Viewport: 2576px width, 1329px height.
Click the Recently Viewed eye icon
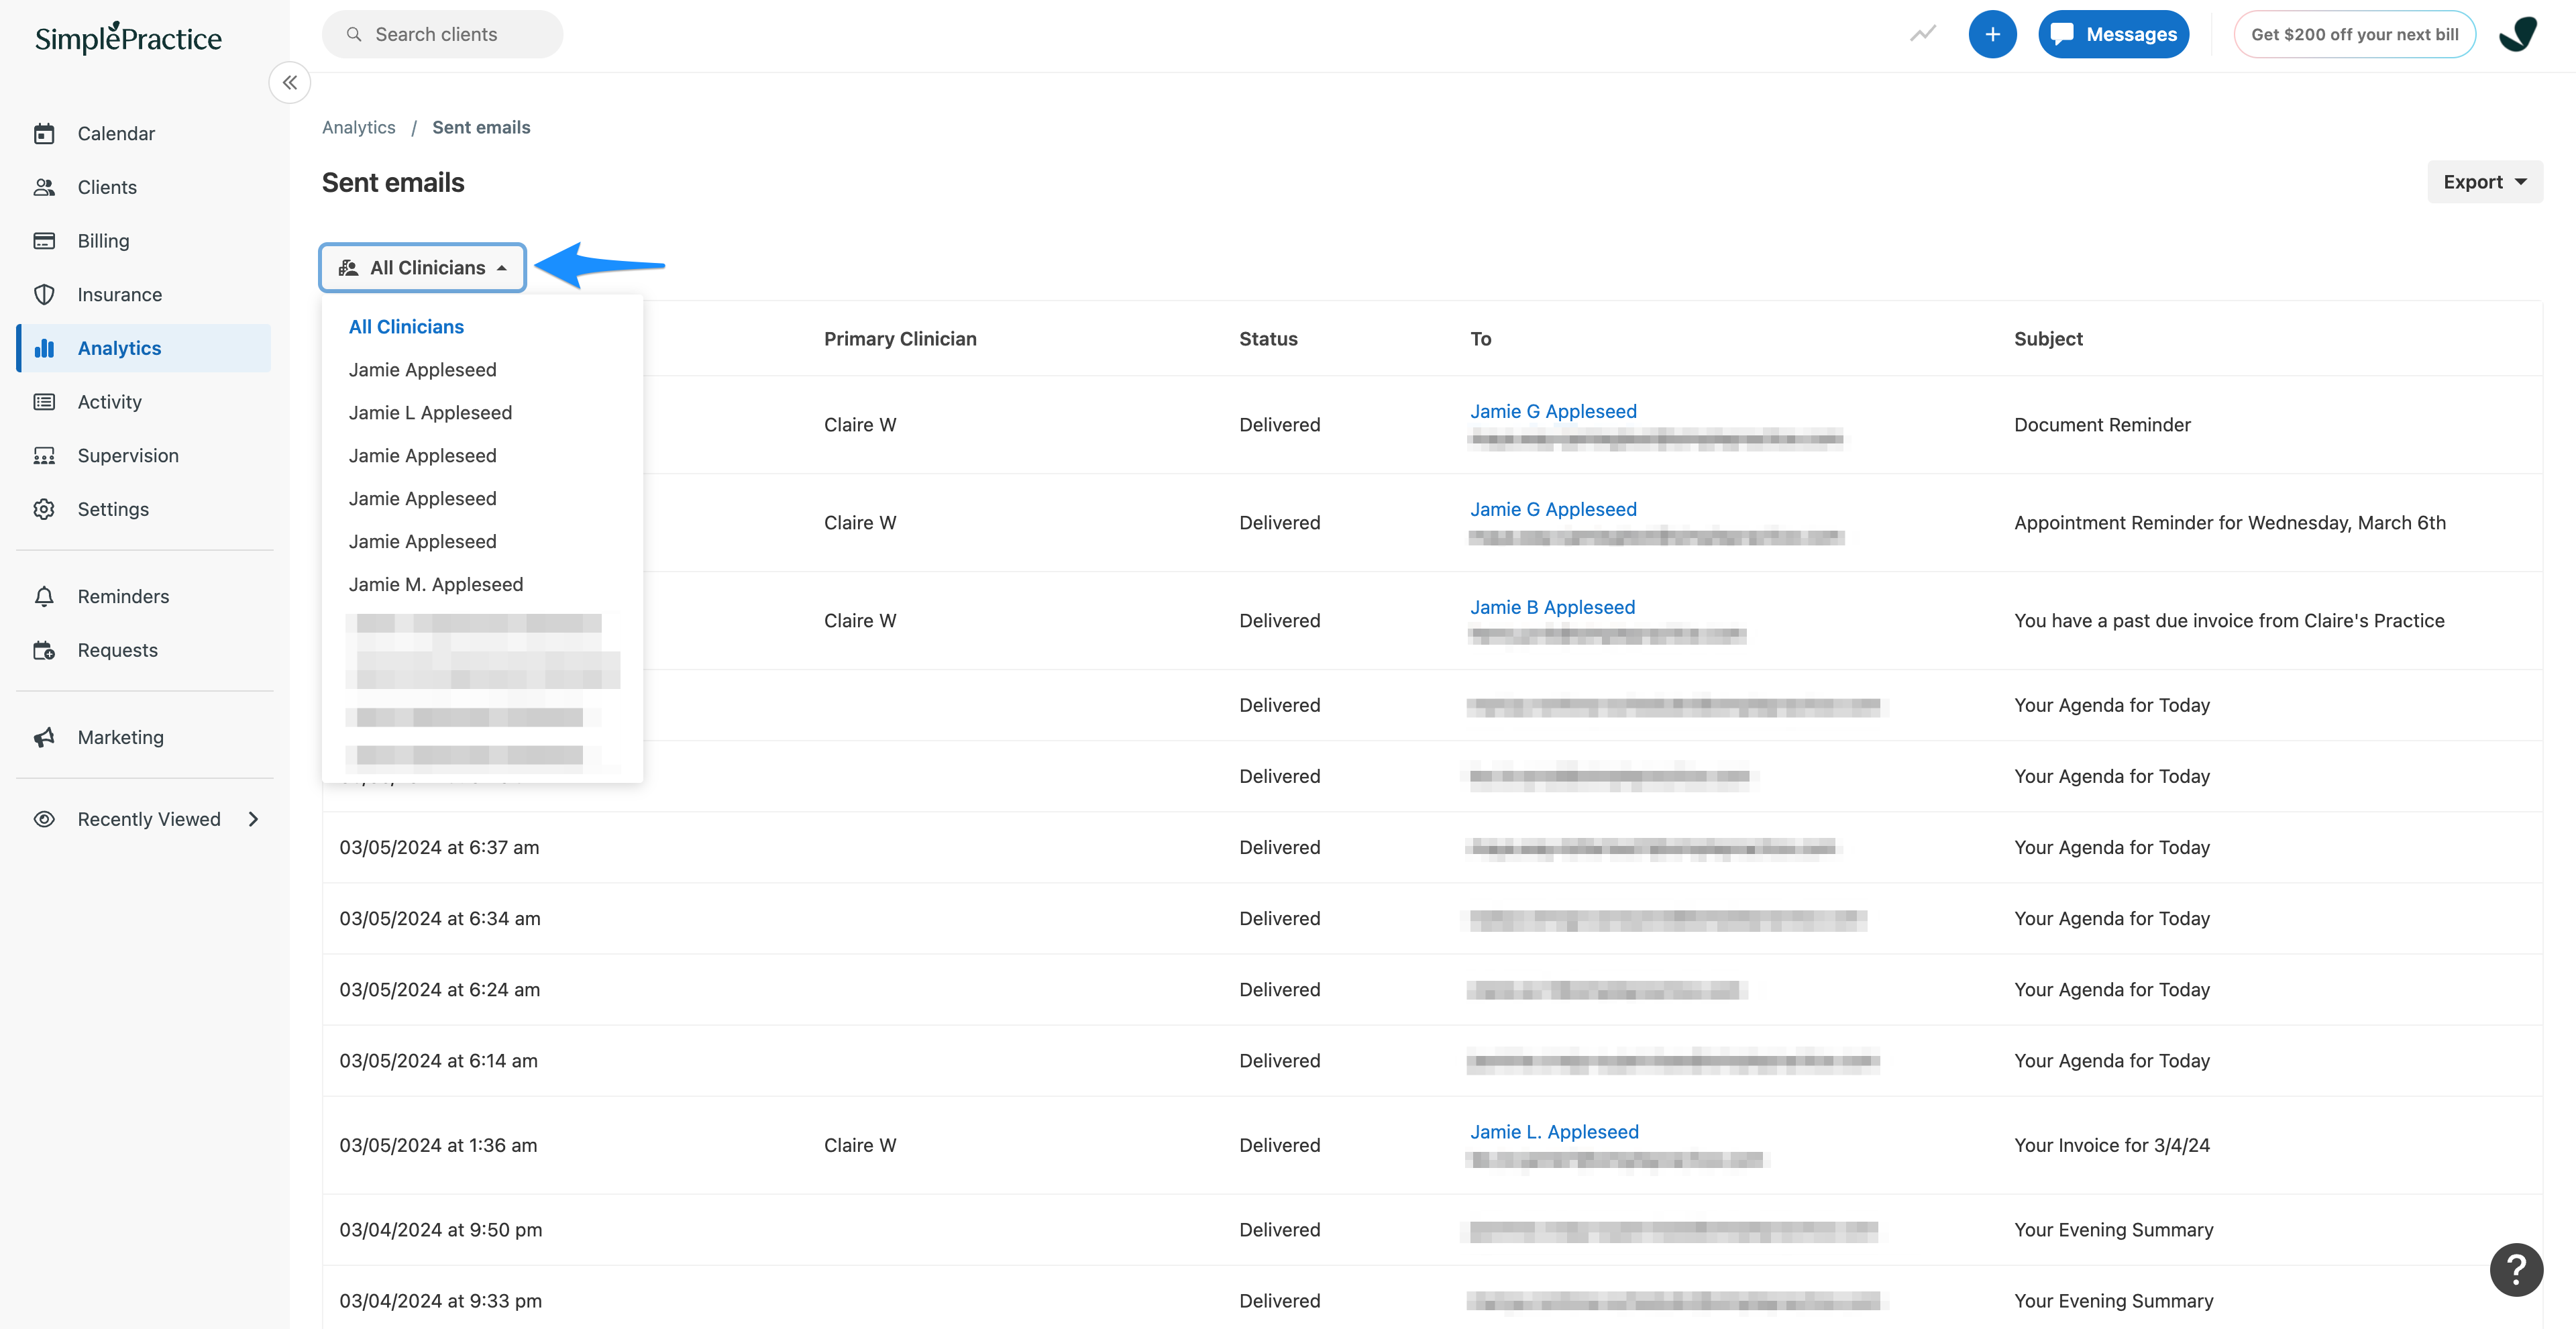pyautogui.click(x=44, y=819)
